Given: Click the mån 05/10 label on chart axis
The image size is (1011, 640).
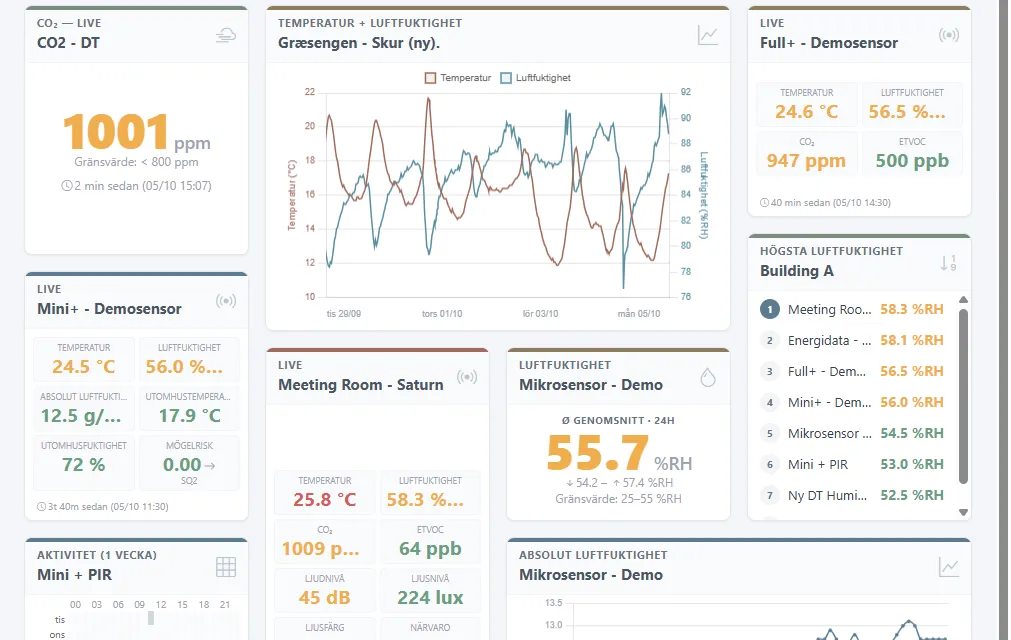Looking at the screenshot, I should click(639, 314).
